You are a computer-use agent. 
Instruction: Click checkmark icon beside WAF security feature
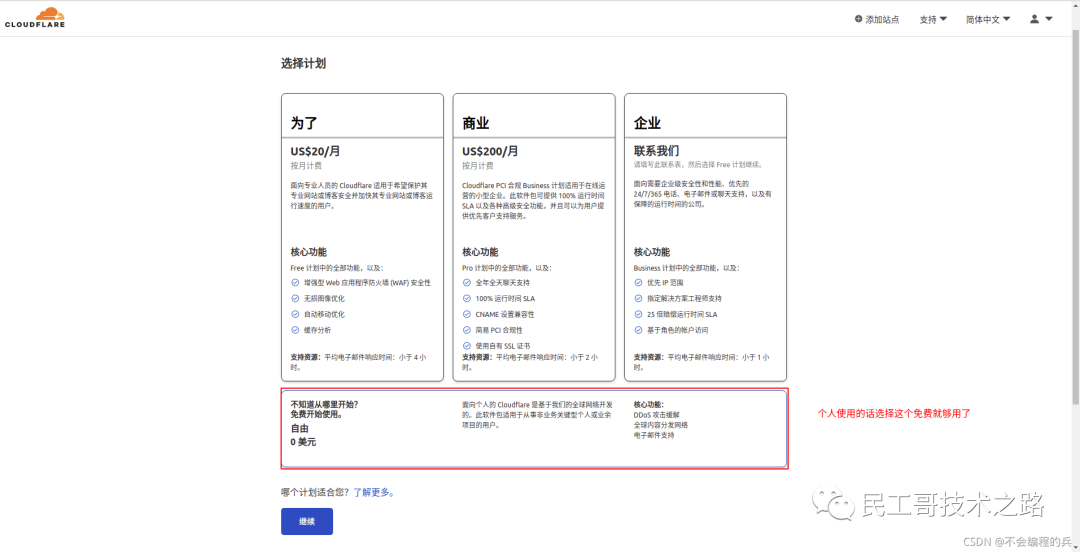pyautogui.click(x=295, y=283)
